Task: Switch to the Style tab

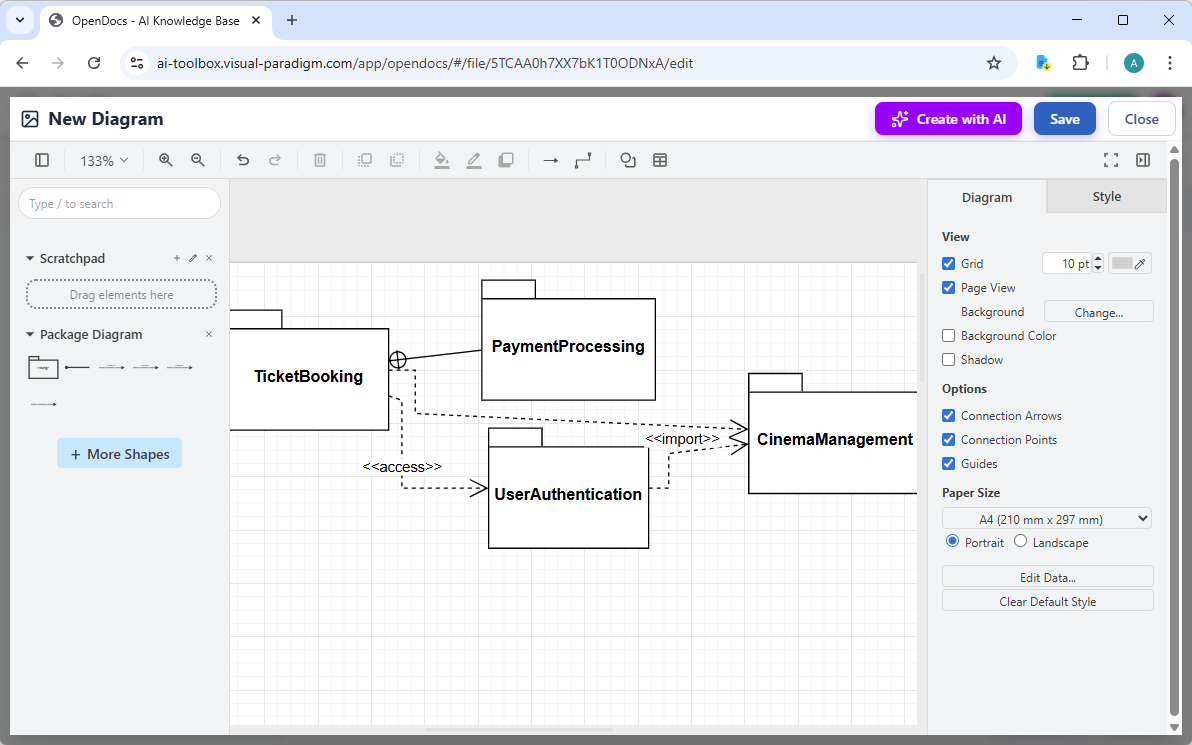Action: click(x=1106, y=197)
